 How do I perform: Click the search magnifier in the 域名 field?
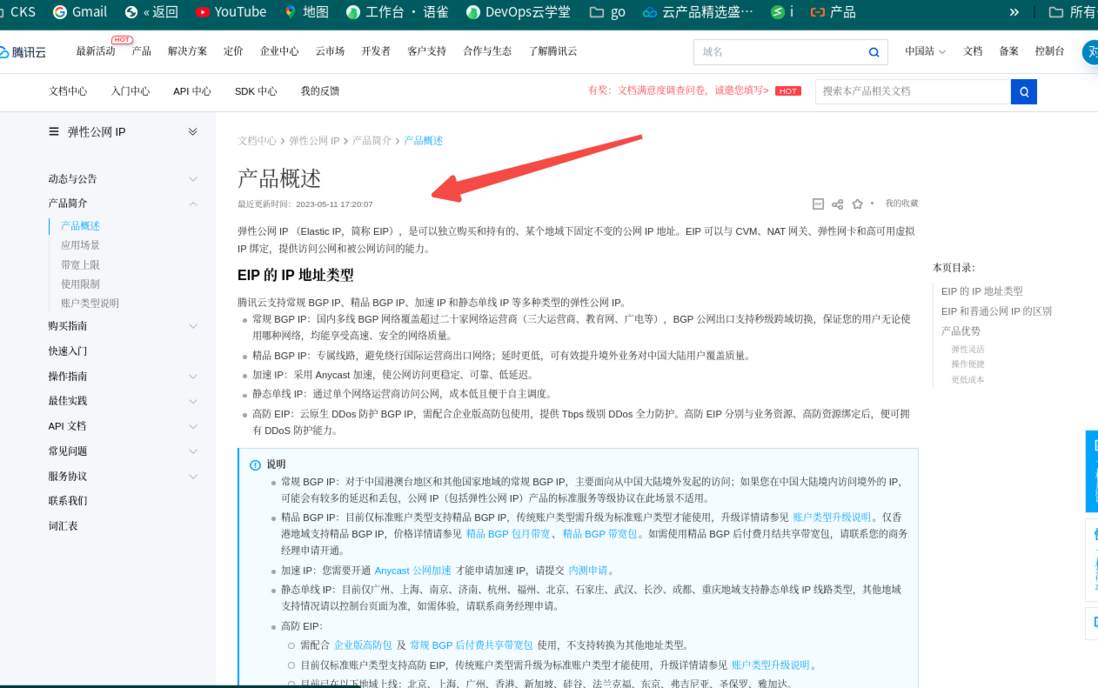(873, 52)
